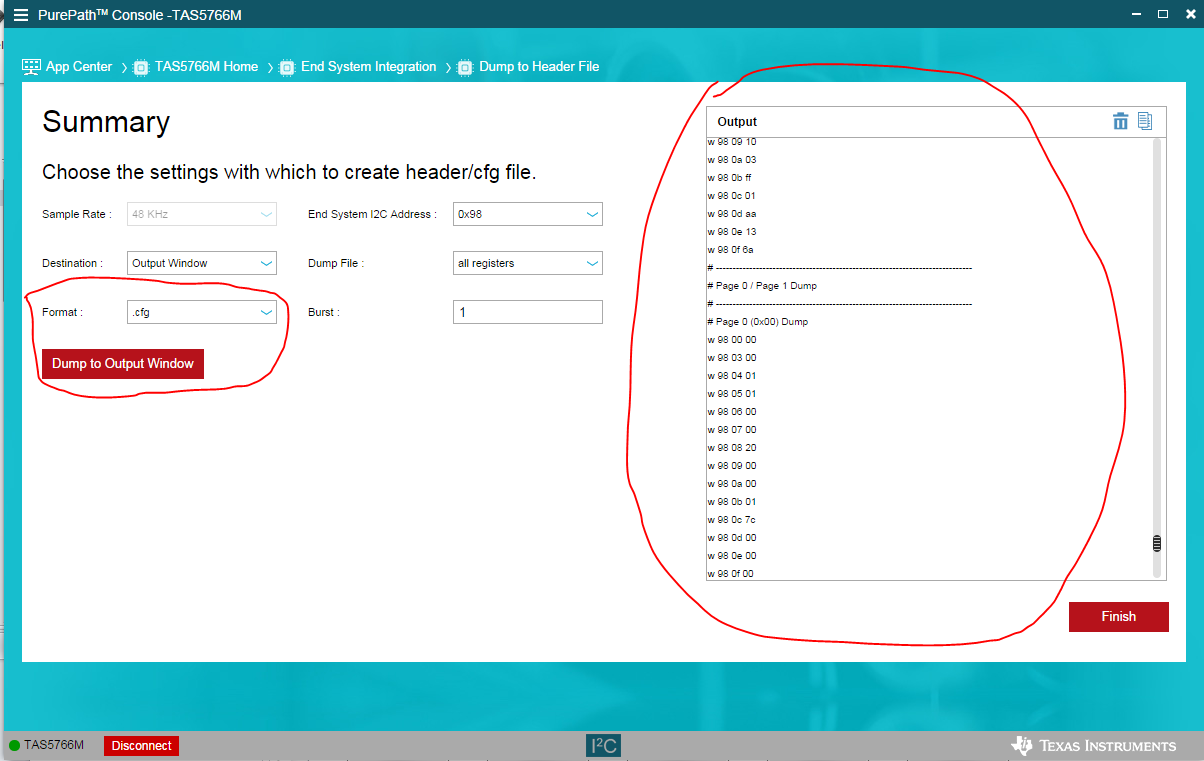Click the Output scrollbar track near top
This screenshot has width=1204, height=761.
pos(1158,150)
